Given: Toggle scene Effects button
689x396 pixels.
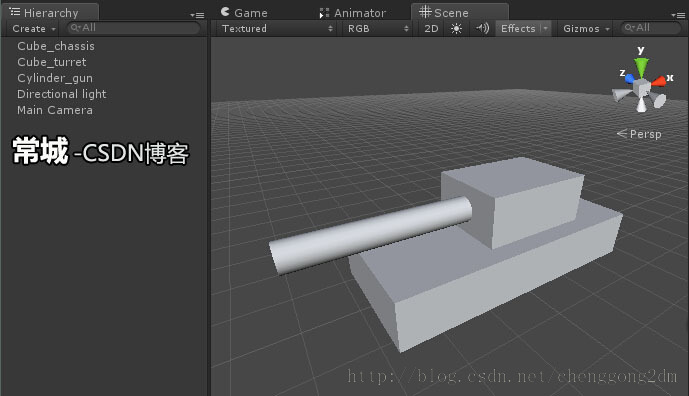Looking at the screenshot, I should click(x=518, y=29).
